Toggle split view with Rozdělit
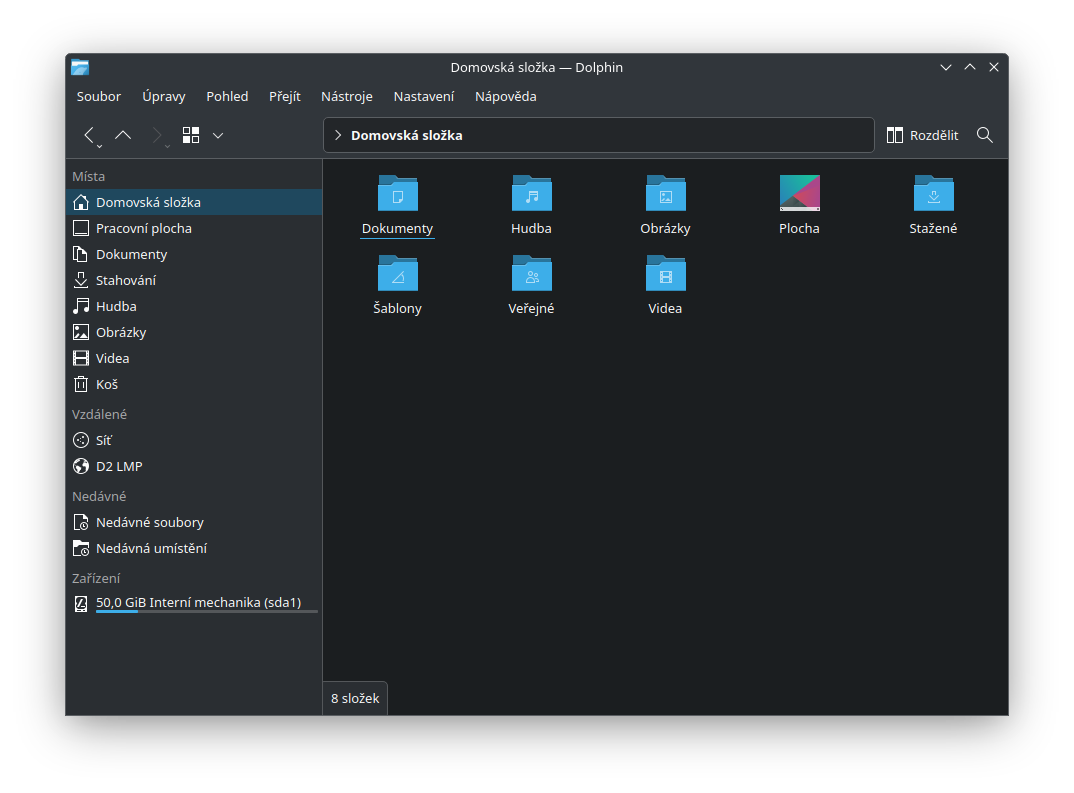The height and width of the screenshot is (793, 1074). [x=922, y=135]
